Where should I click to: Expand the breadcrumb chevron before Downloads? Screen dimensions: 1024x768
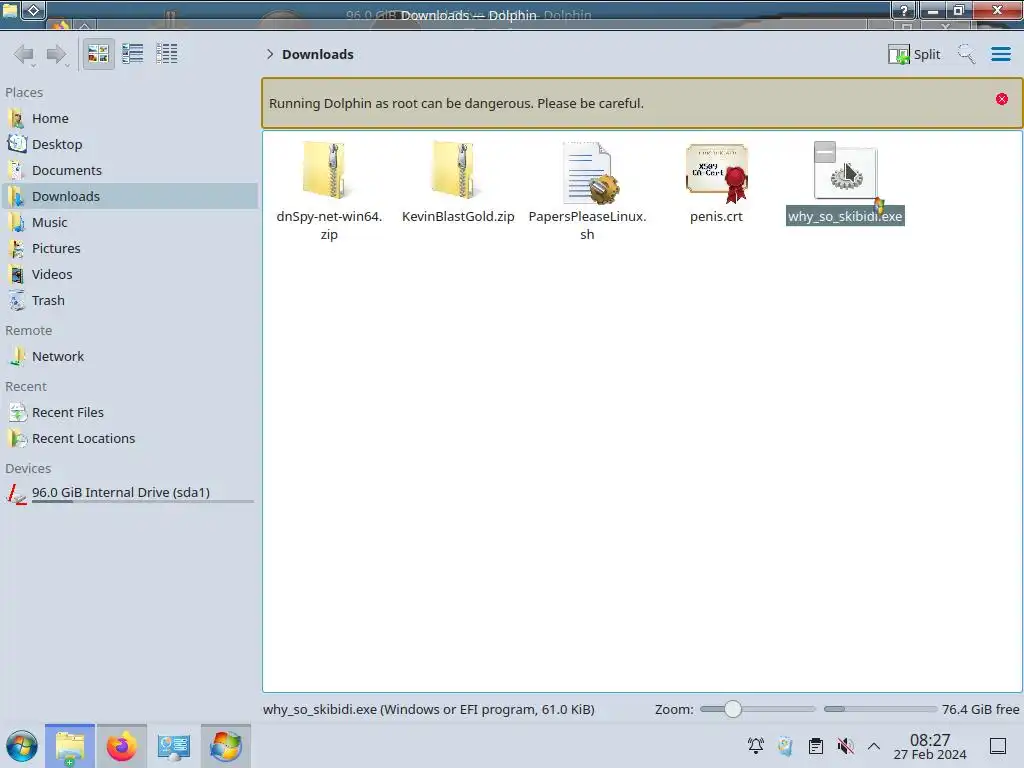270,54
